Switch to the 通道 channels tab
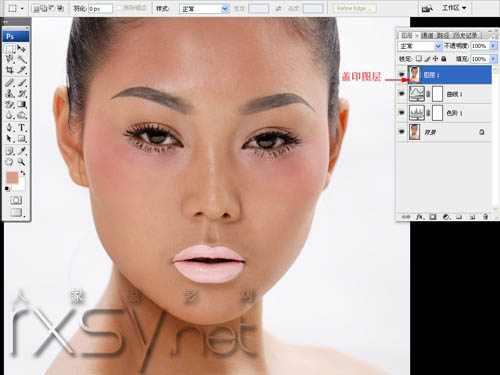 427,35
